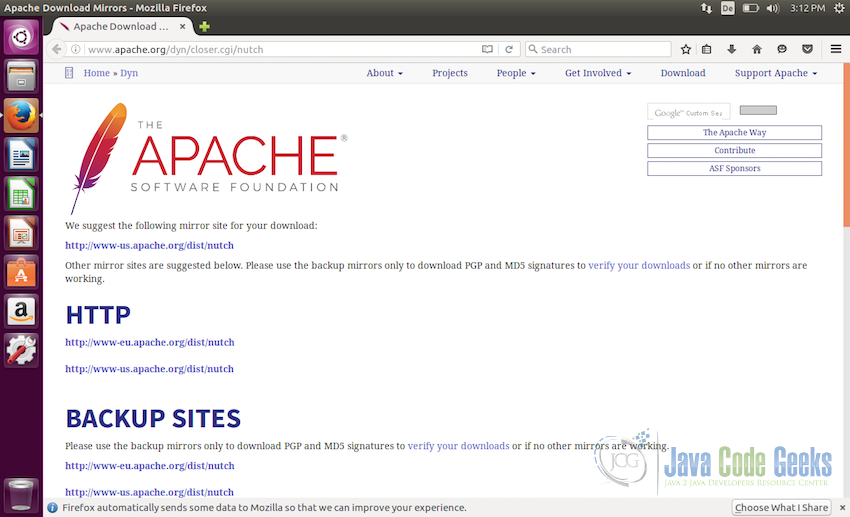Image resolution: width=850 pixels, height=517 pixels.
Task: Open the Trash in the dock
Action: 21,494
